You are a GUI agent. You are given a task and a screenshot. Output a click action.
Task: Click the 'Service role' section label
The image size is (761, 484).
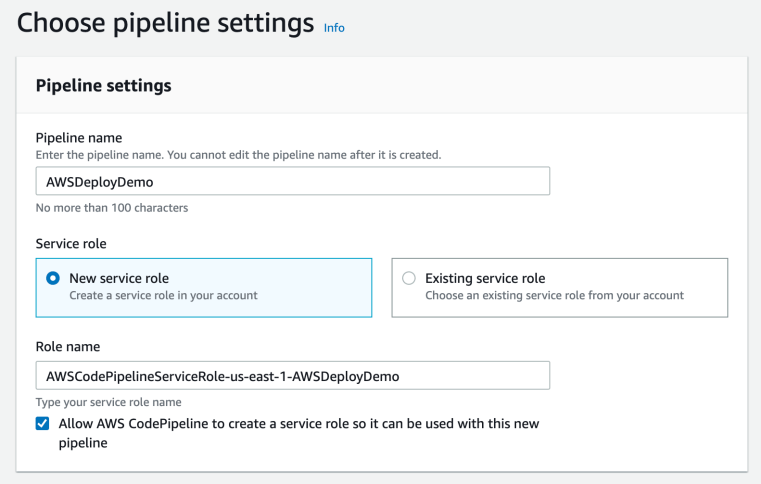(x=71, y=244)
